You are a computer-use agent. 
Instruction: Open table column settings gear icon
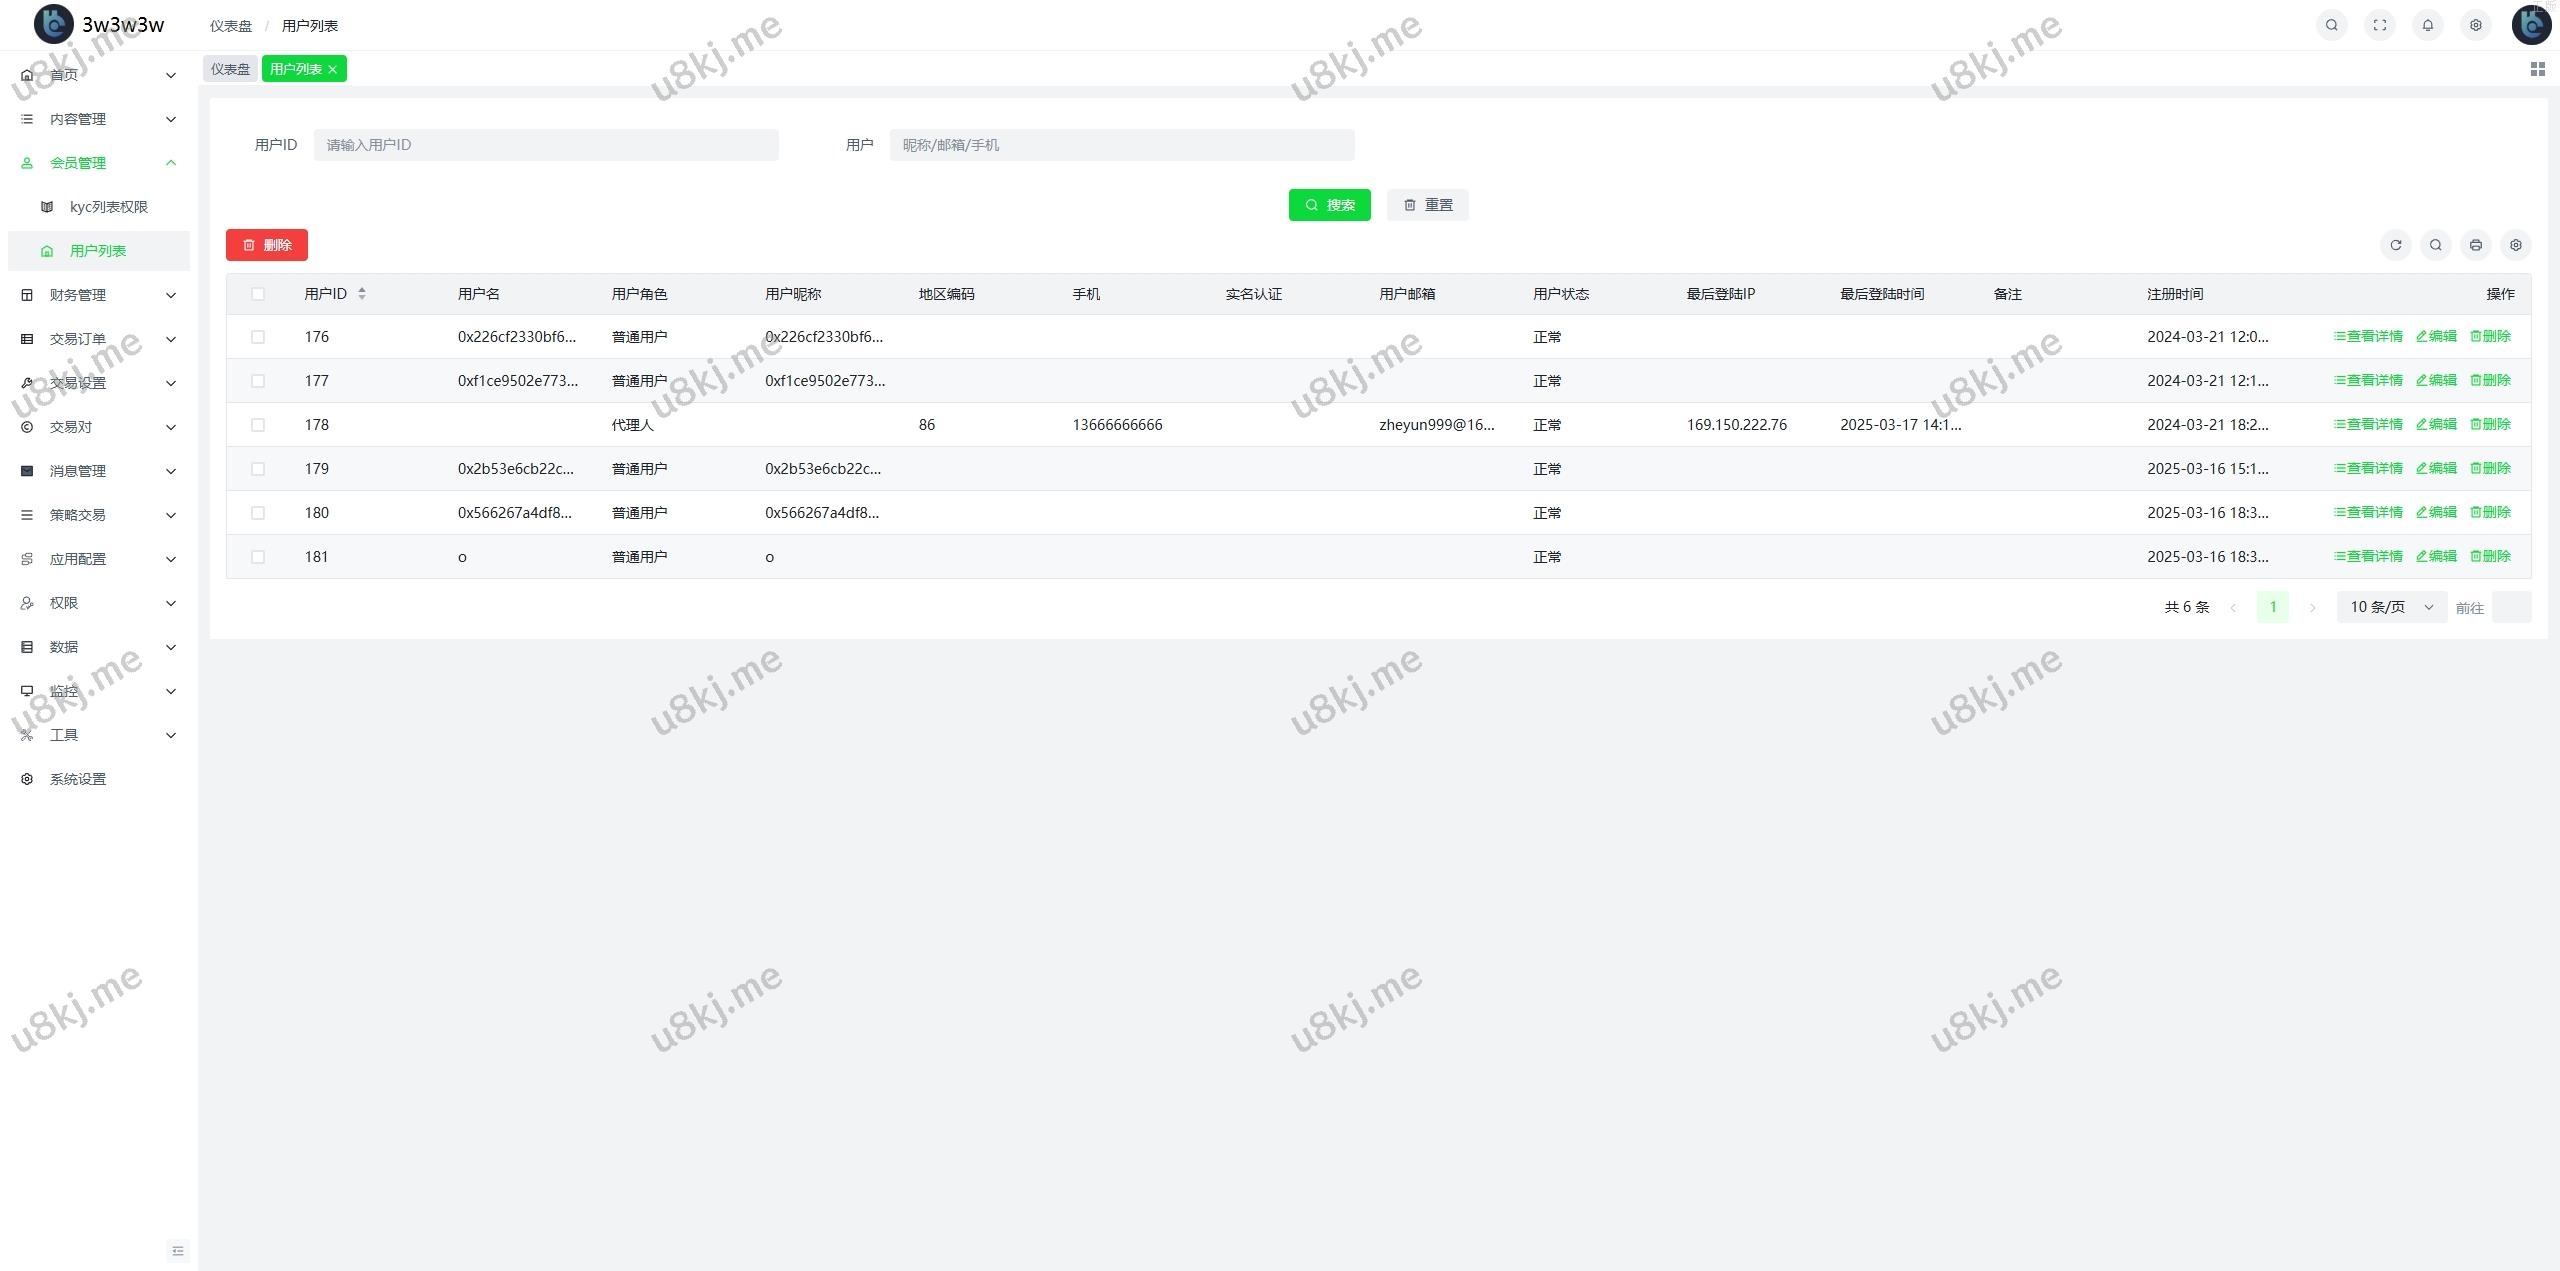[2515, 245]
